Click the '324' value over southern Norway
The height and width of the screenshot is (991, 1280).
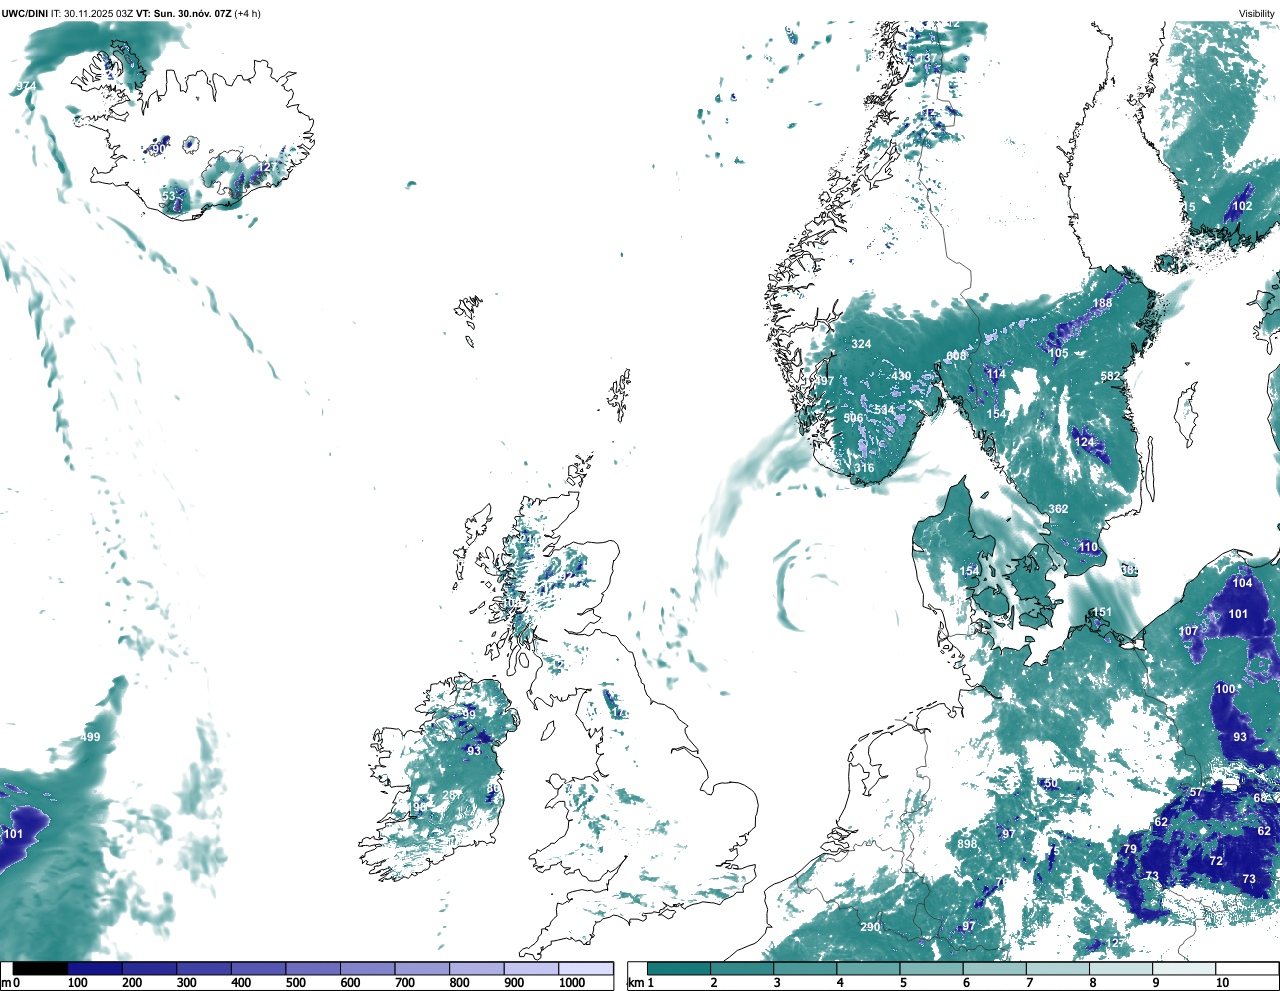pos(861,344)
